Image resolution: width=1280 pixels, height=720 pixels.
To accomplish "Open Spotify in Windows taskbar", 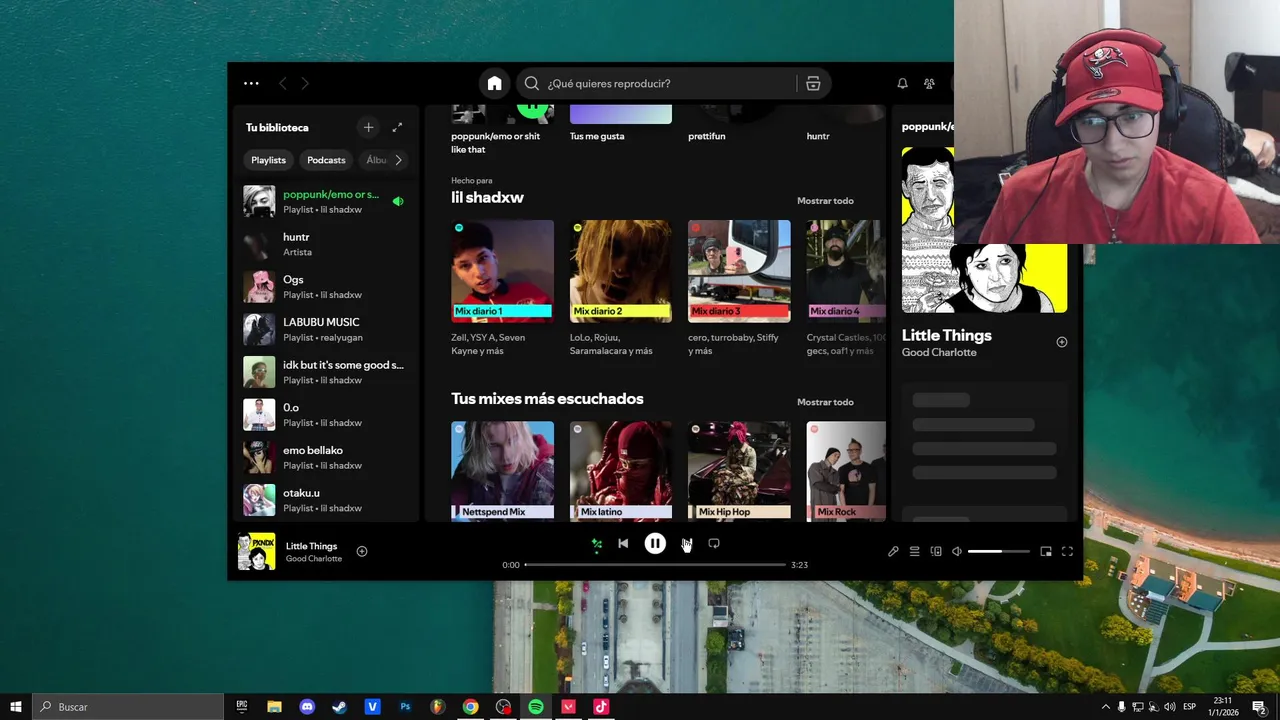I will (x=536, y=706).
